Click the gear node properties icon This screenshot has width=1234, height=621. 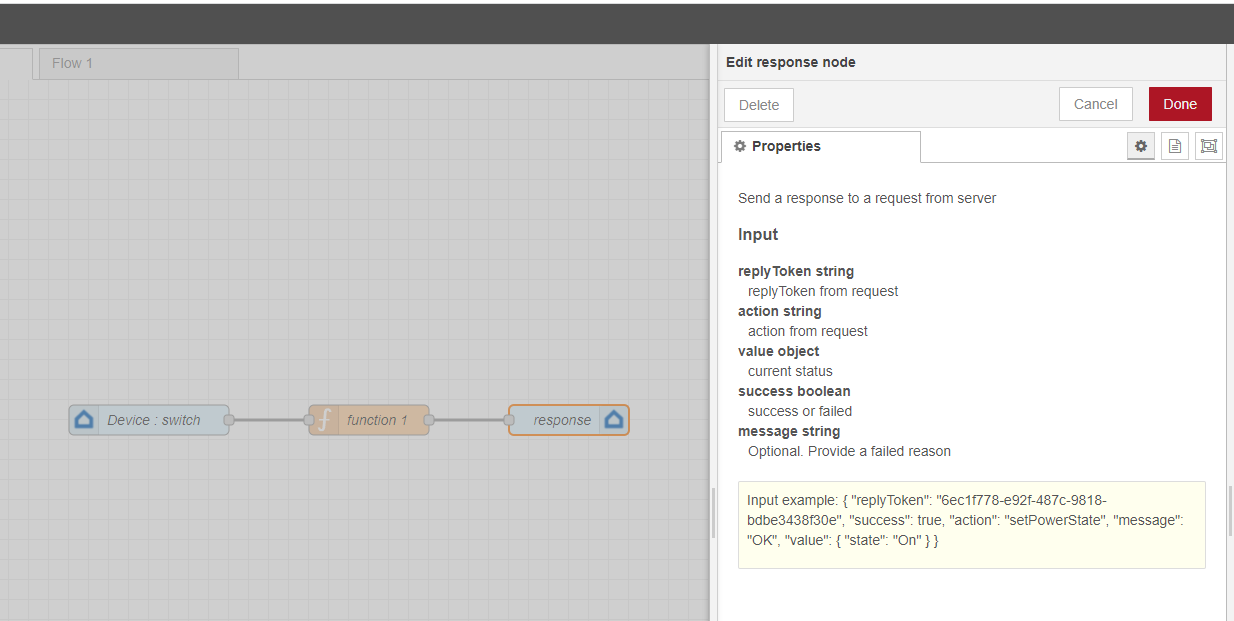tap(1141, 146)
